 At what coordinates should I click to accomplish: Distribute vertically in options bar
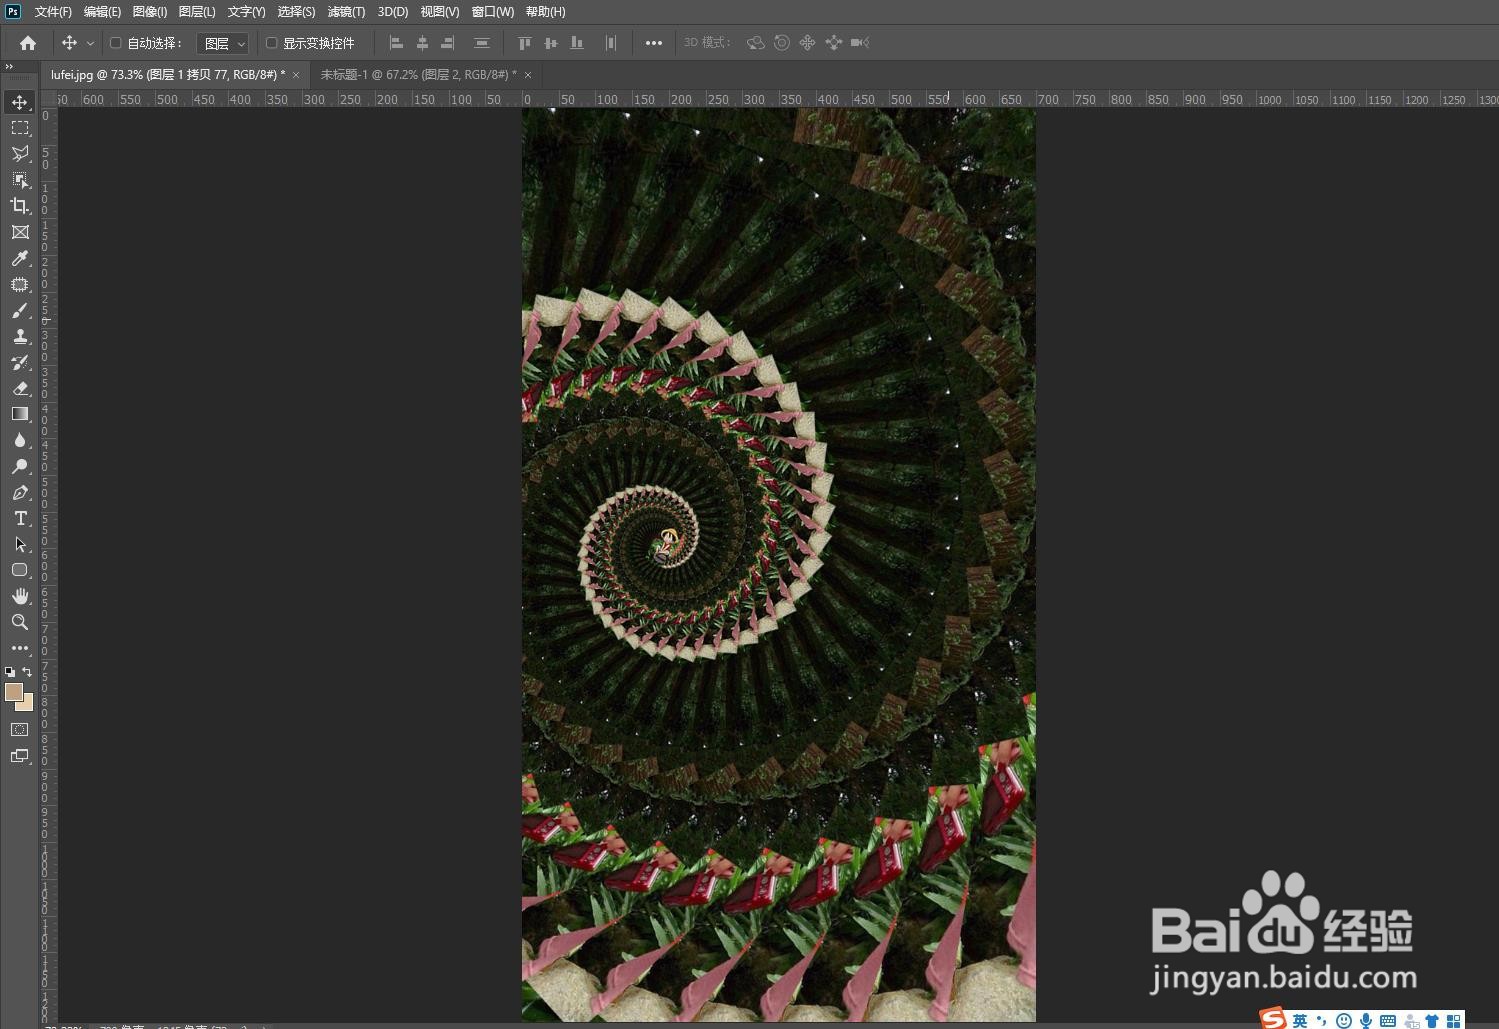[x=481, y=43]
